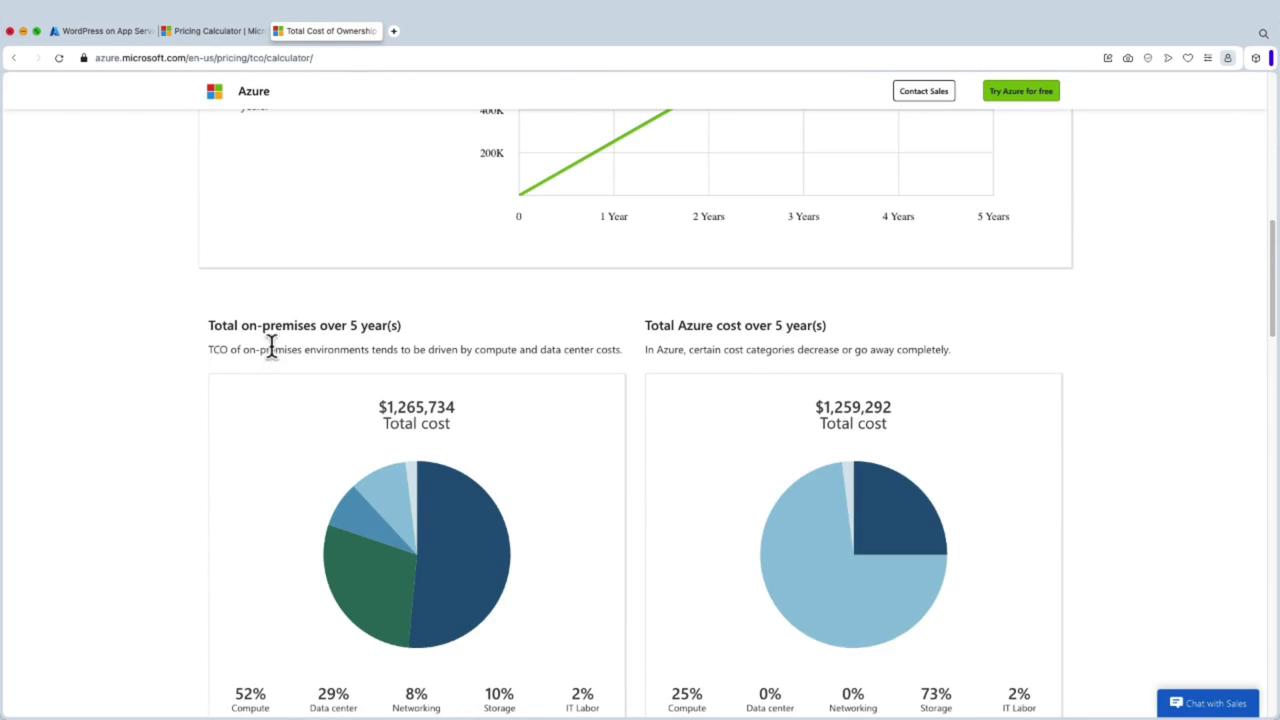1280x720 pixels.
Task: Click the profile account icon in toolbar
Action: point(1228,58)
